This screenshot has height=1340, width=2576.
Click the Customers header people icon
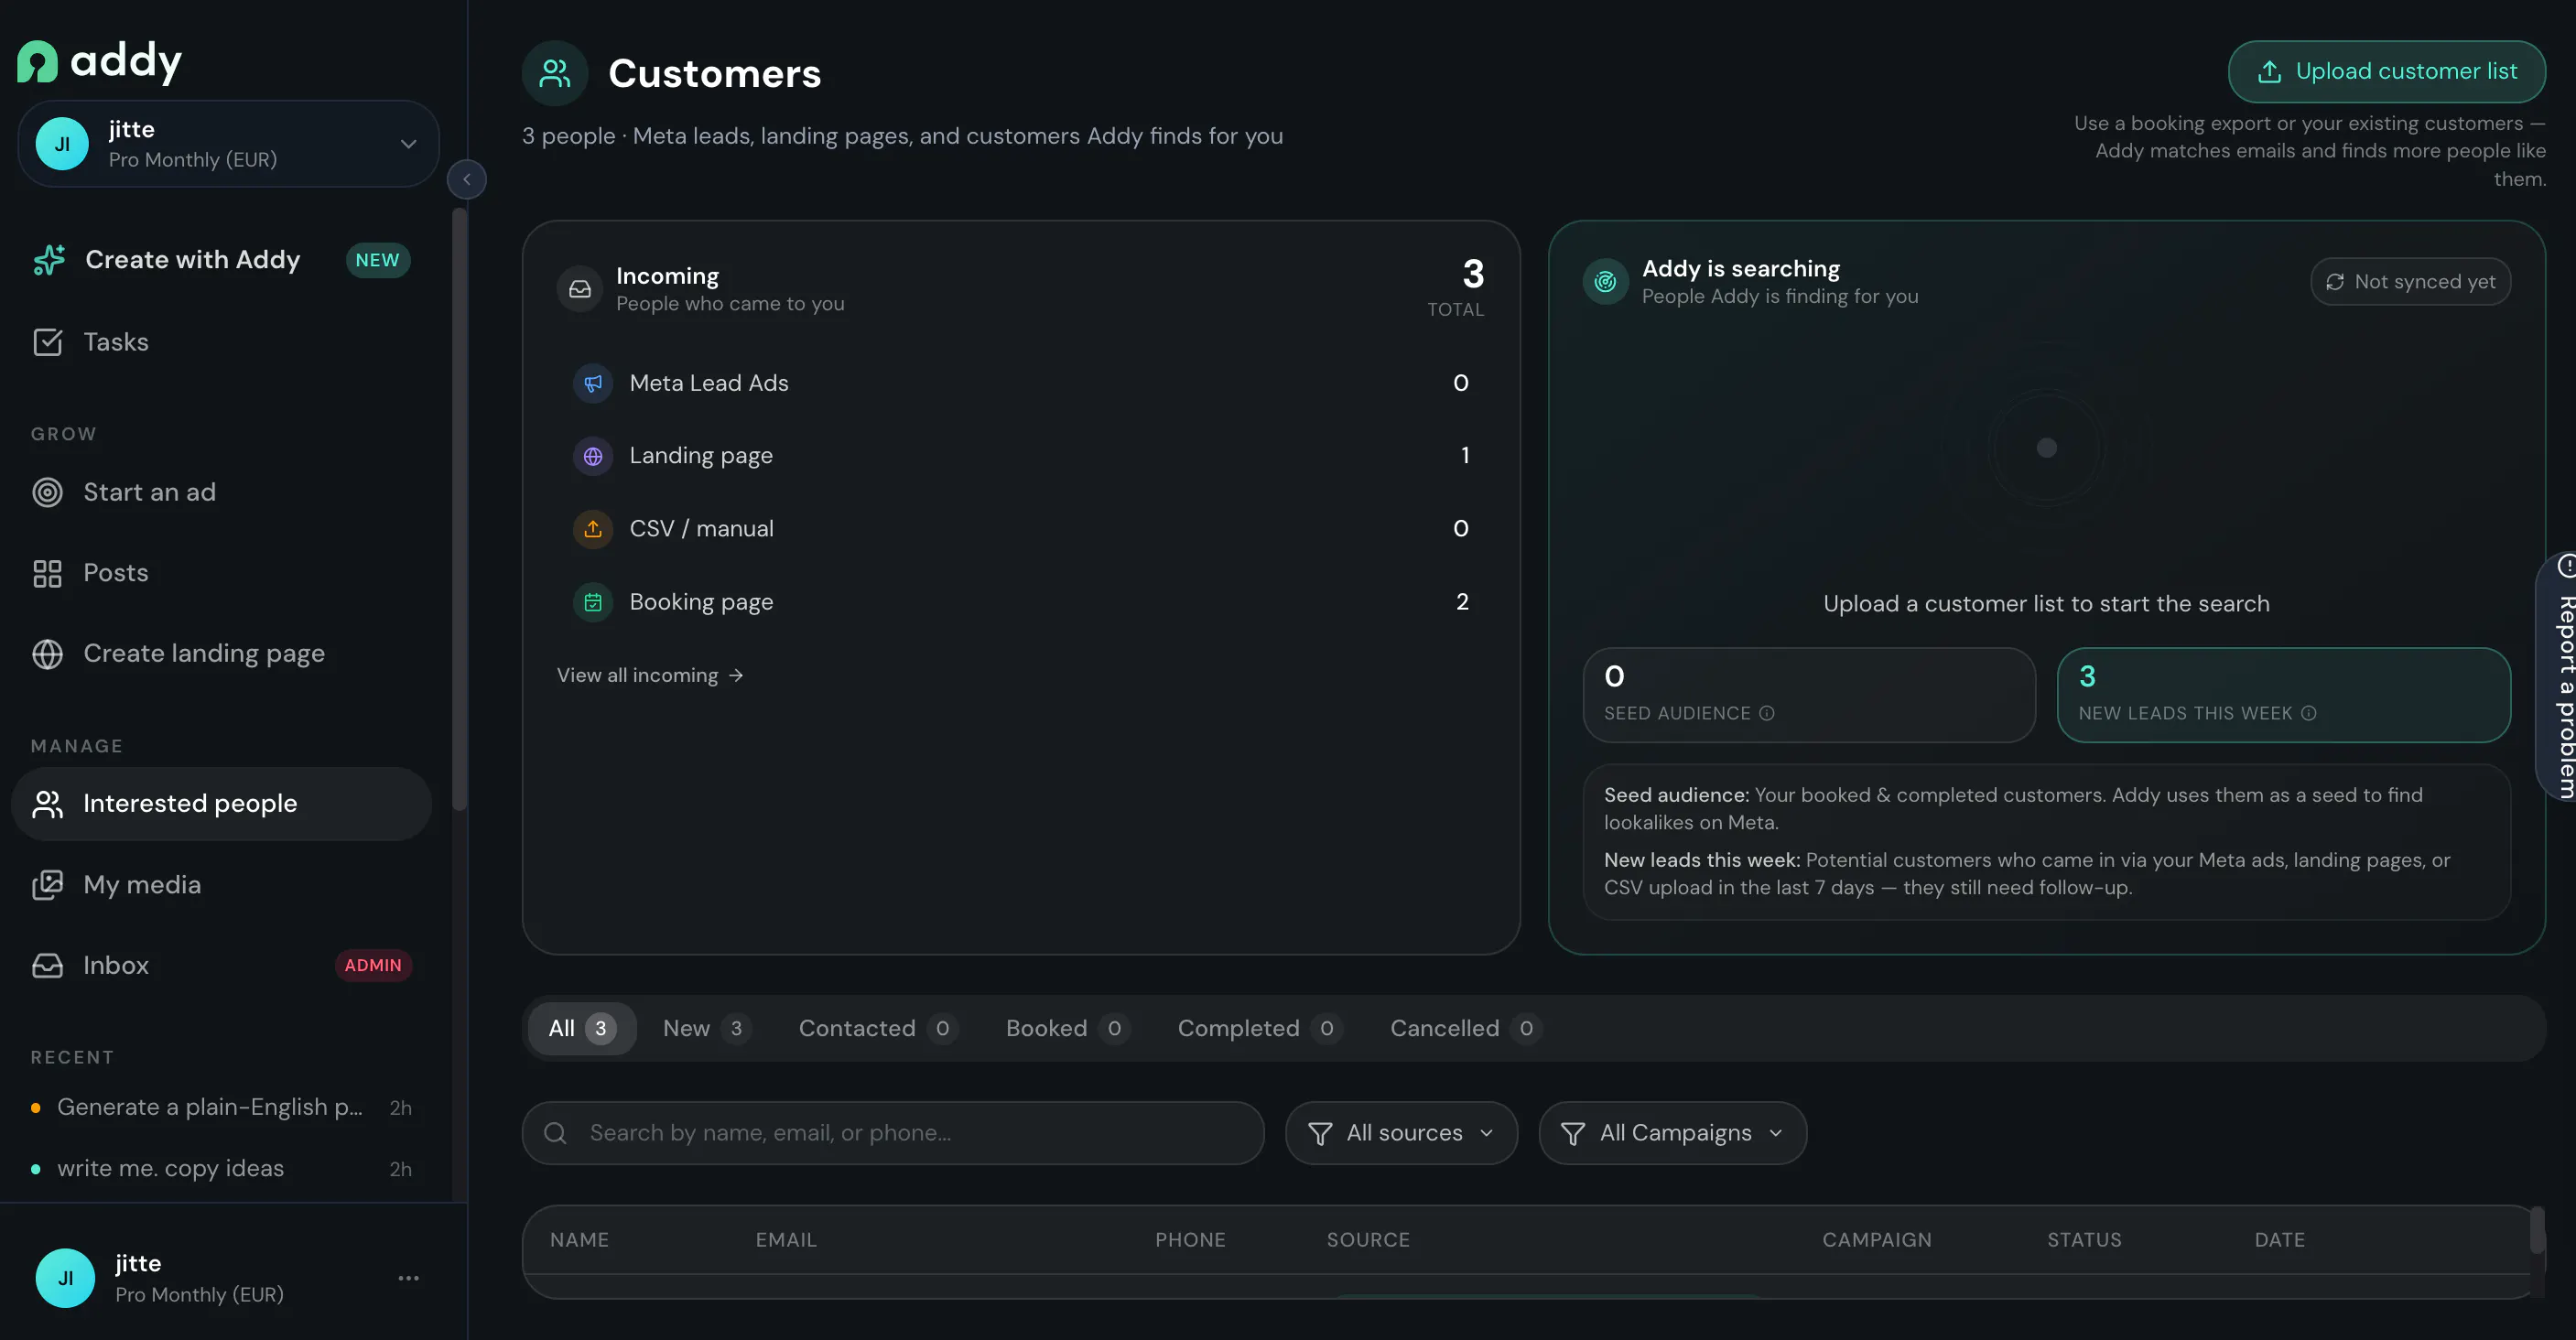tap(555, 73)
